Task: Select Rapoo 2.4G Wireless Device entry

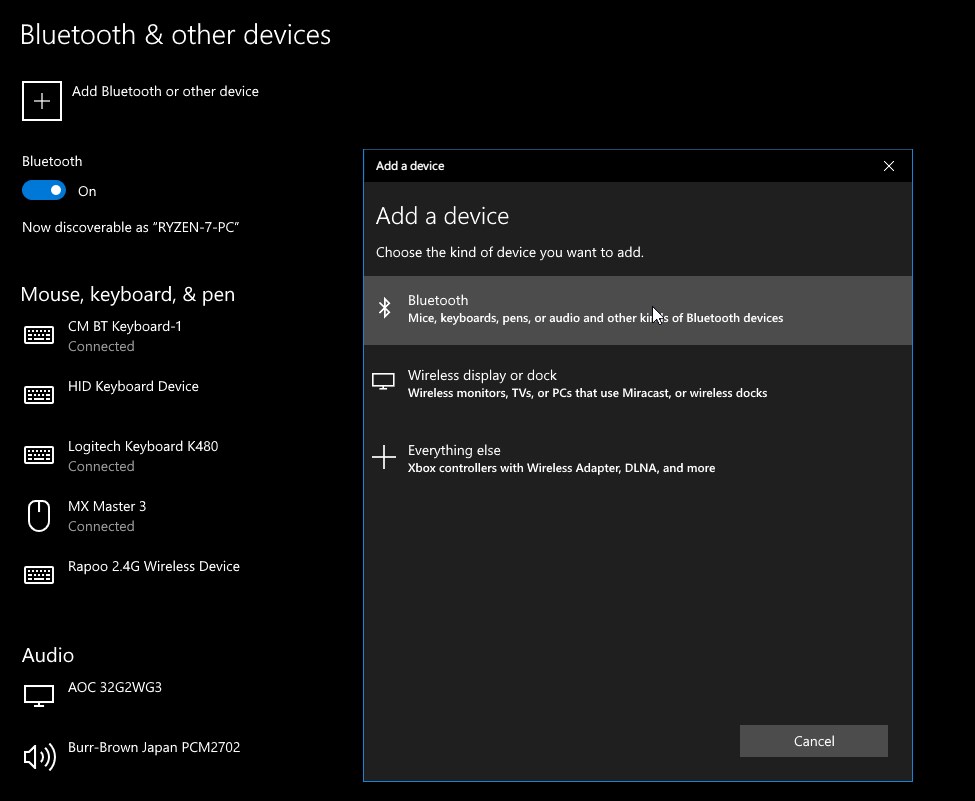Action: coord(153,567)
